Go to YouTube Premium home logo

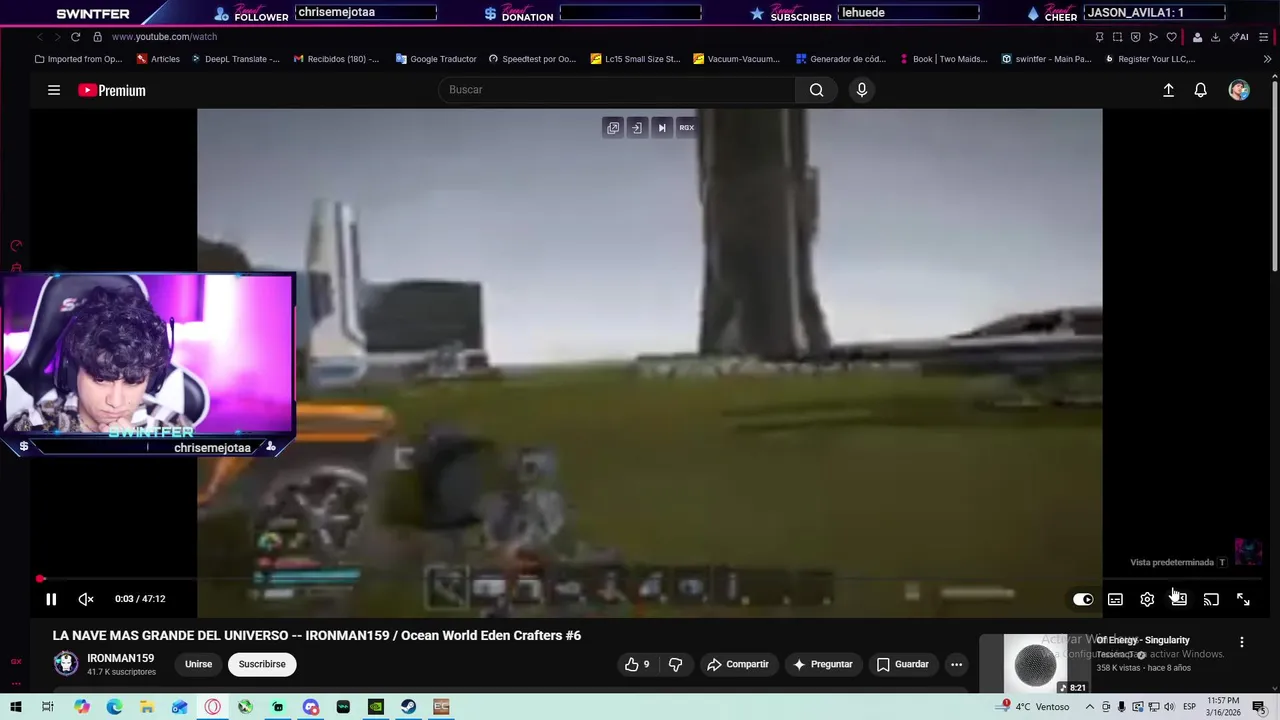coord(112,90)
